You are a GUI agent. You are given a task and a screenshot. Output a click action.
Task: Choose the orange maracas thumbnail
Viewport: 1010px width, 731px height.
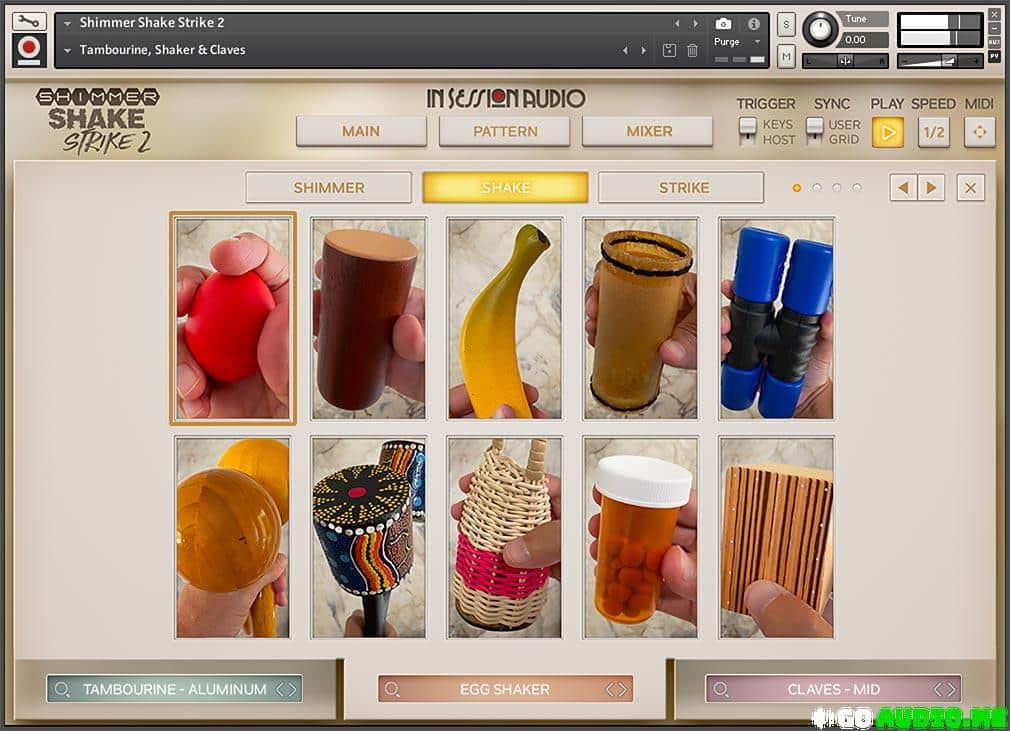[233, 538]
